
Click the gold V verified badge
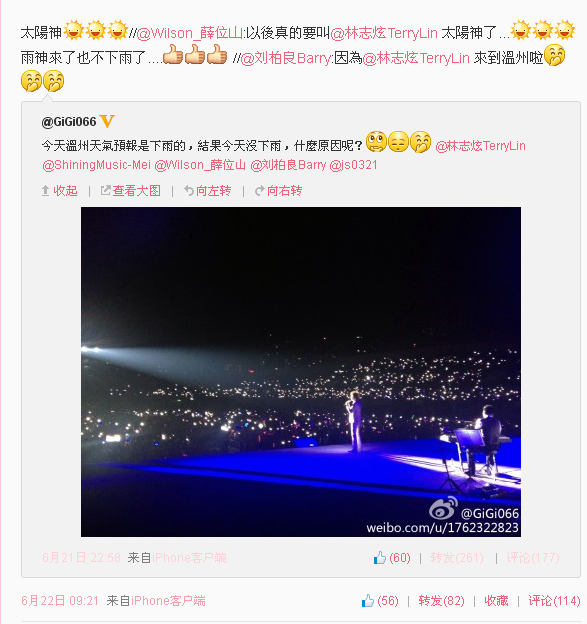tap(107, 121)
